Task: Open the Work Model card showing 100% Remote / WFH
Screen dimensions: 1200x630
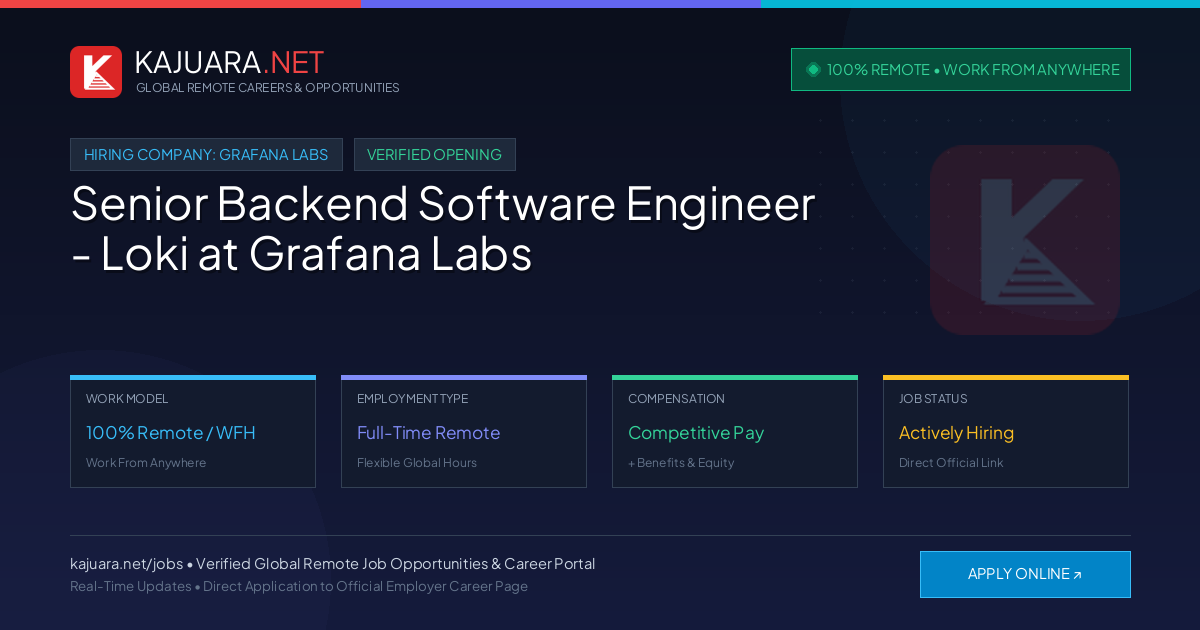Action: click(193, 432)
